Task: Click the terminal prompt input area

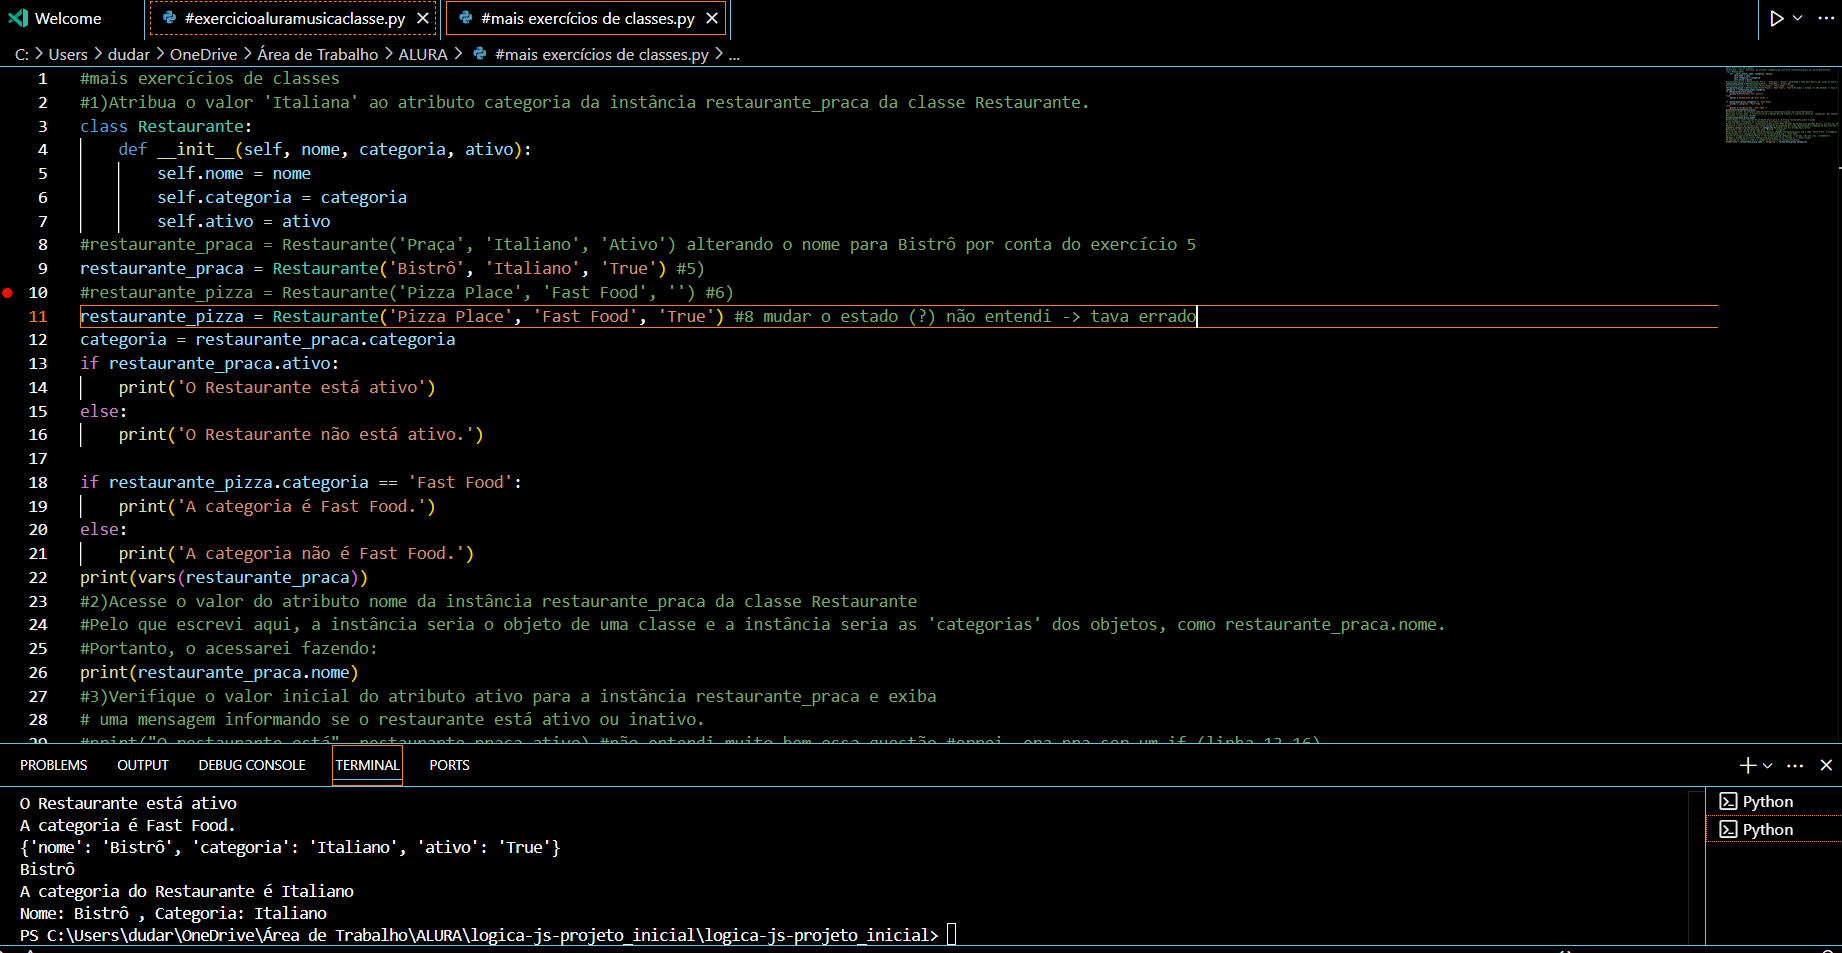Action: [x=951, y=935]
